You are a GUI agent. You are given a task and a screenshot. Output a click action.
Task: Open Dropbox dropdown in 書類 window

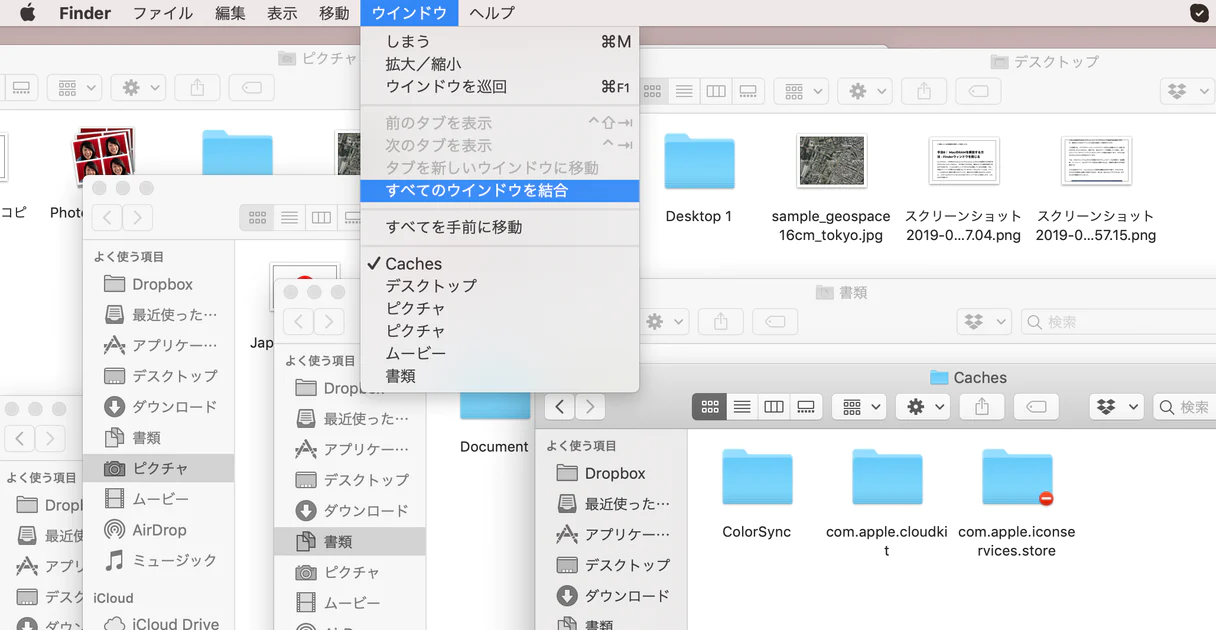click(985, 322)
